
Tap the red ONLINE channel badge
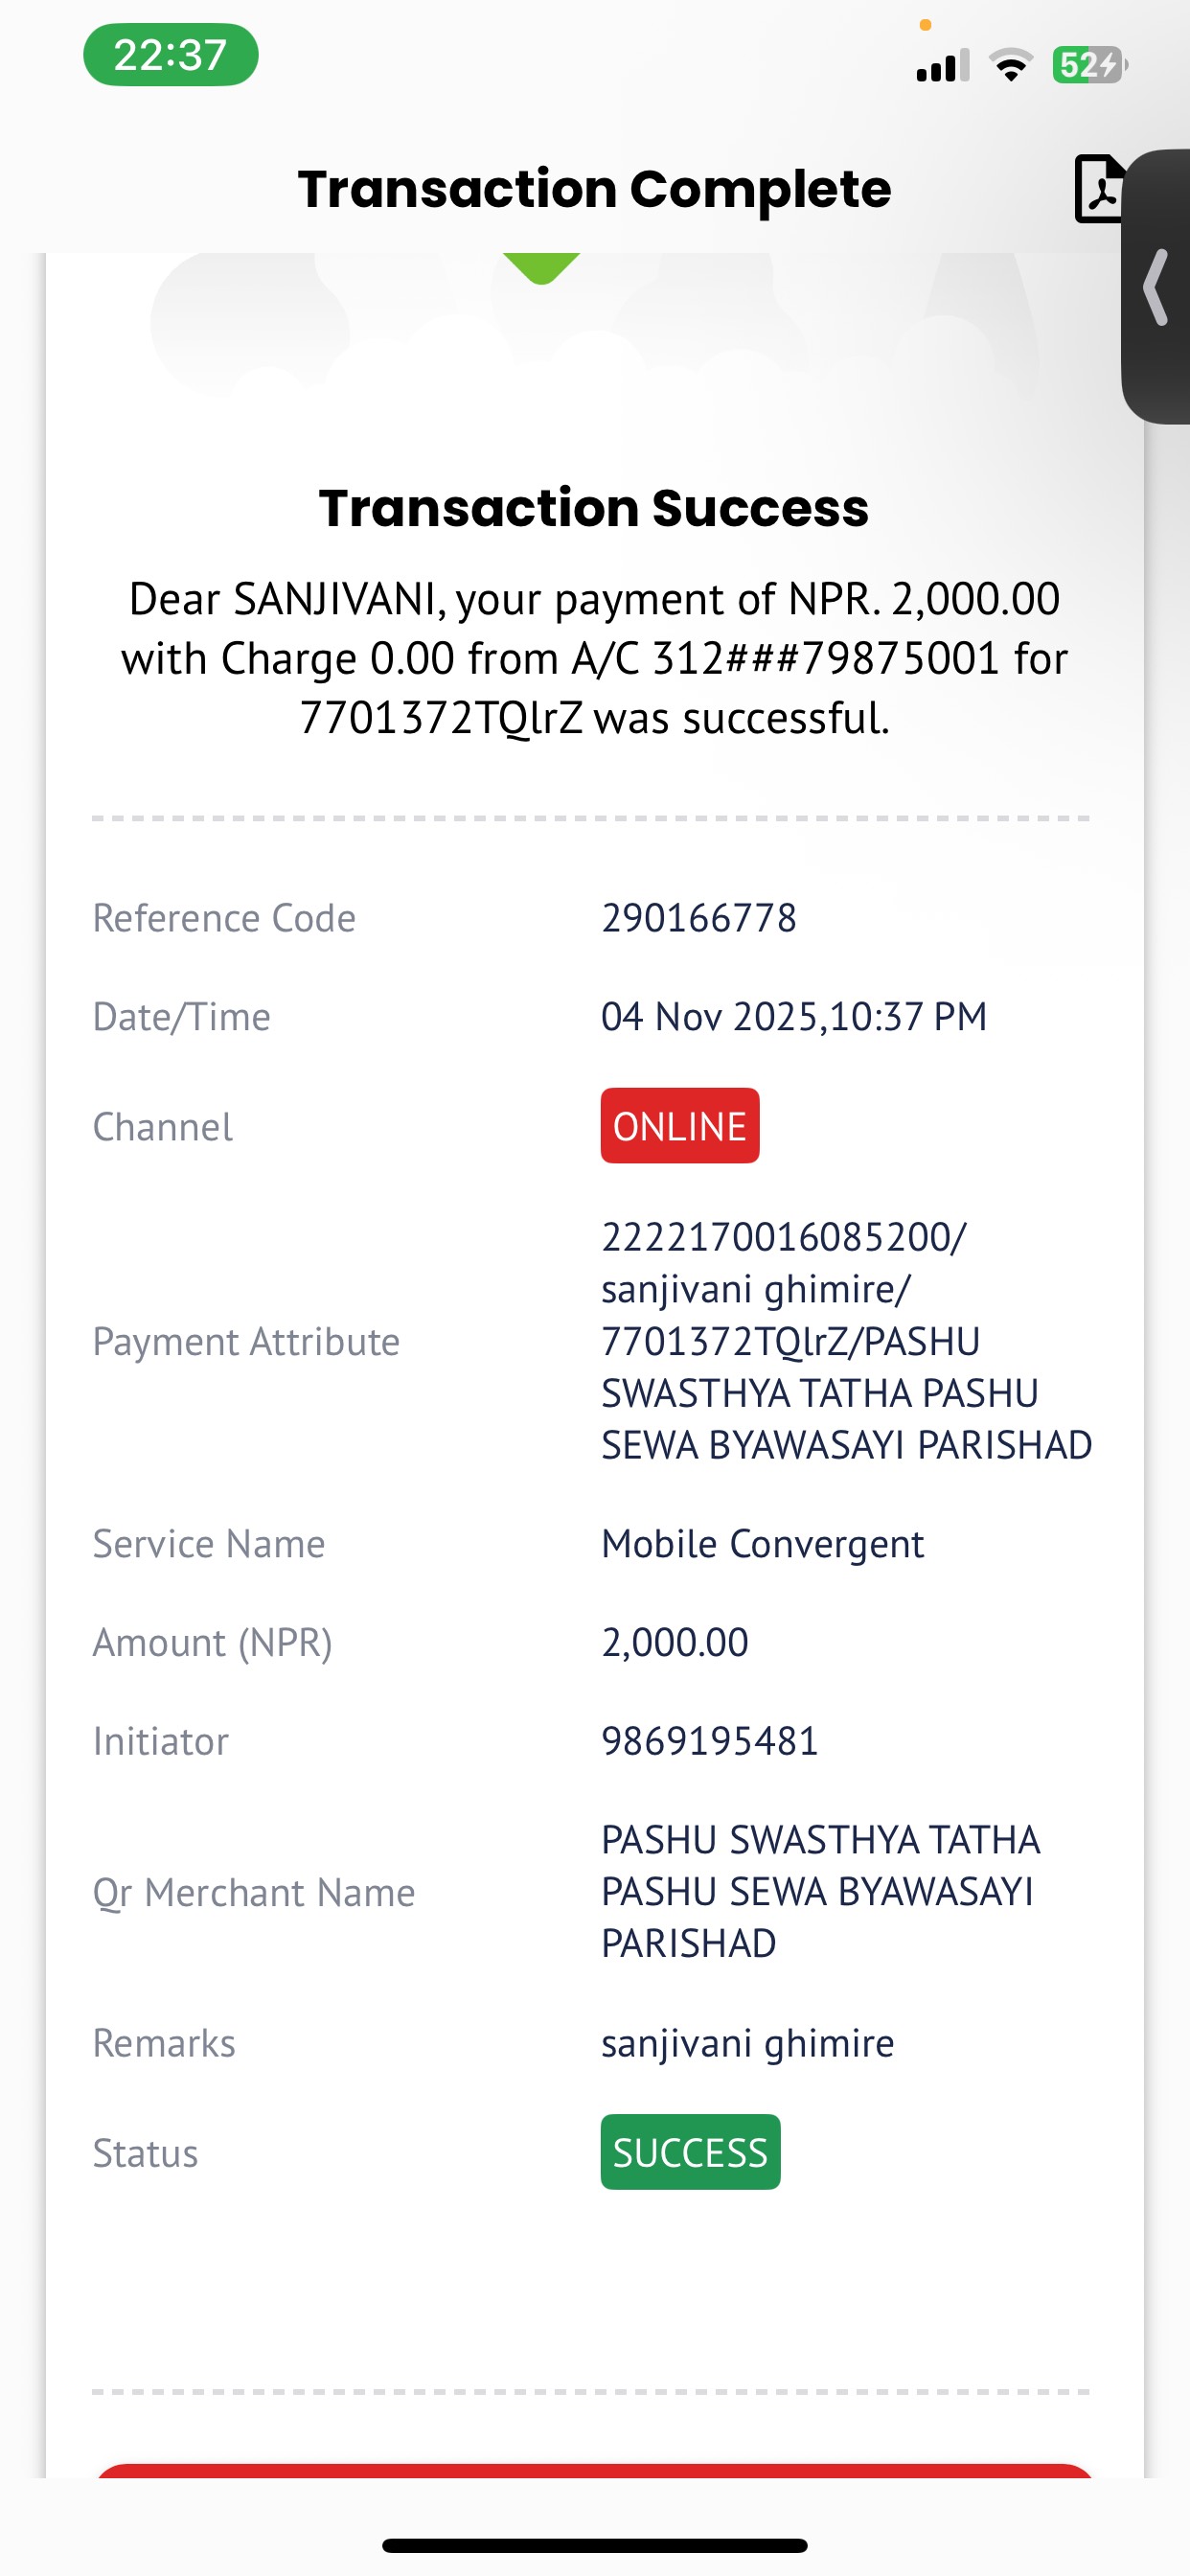tap(680, 1126)
